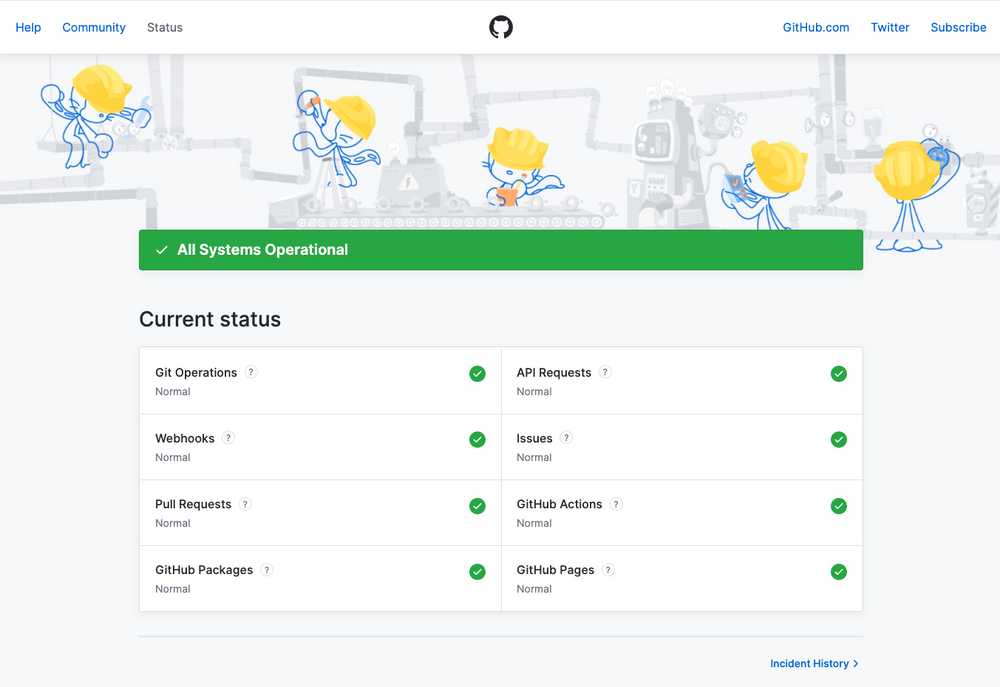This screenshot has width=1000, height=687.
Task: Click the green check beside API Requests
Action: pos(839,373)
